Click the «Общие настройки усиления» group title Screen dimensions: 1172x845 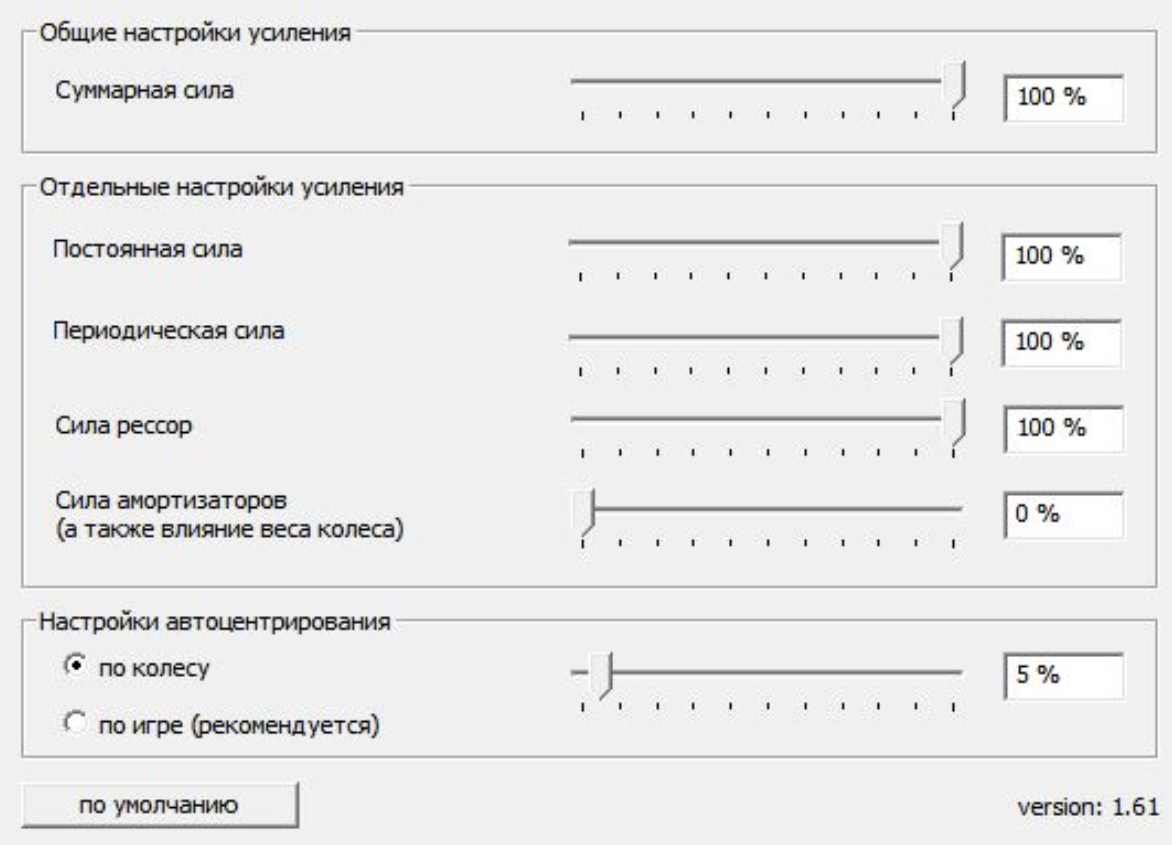(194, 33)
